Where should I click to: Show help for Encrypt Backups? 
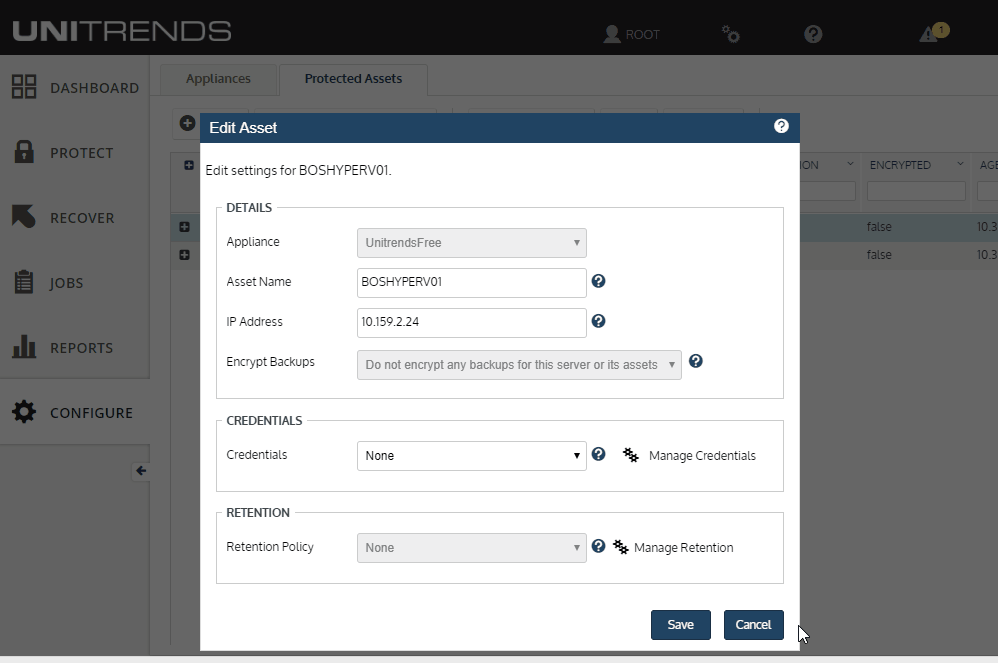coord(696,361)
